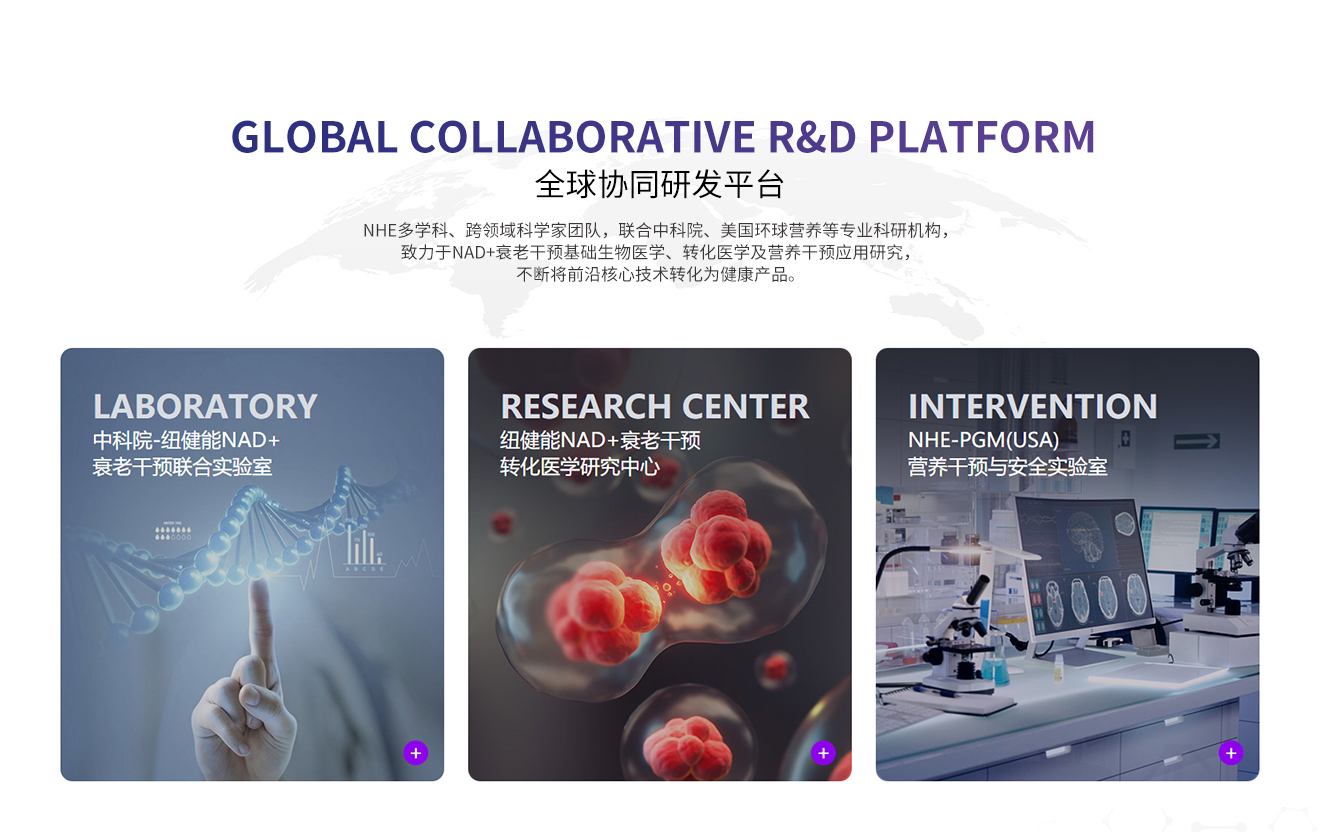Viewport: 1320px width, 832px height.
Task: Click the Global Collaborative R&D Platform title
Action: click(662, 137)
